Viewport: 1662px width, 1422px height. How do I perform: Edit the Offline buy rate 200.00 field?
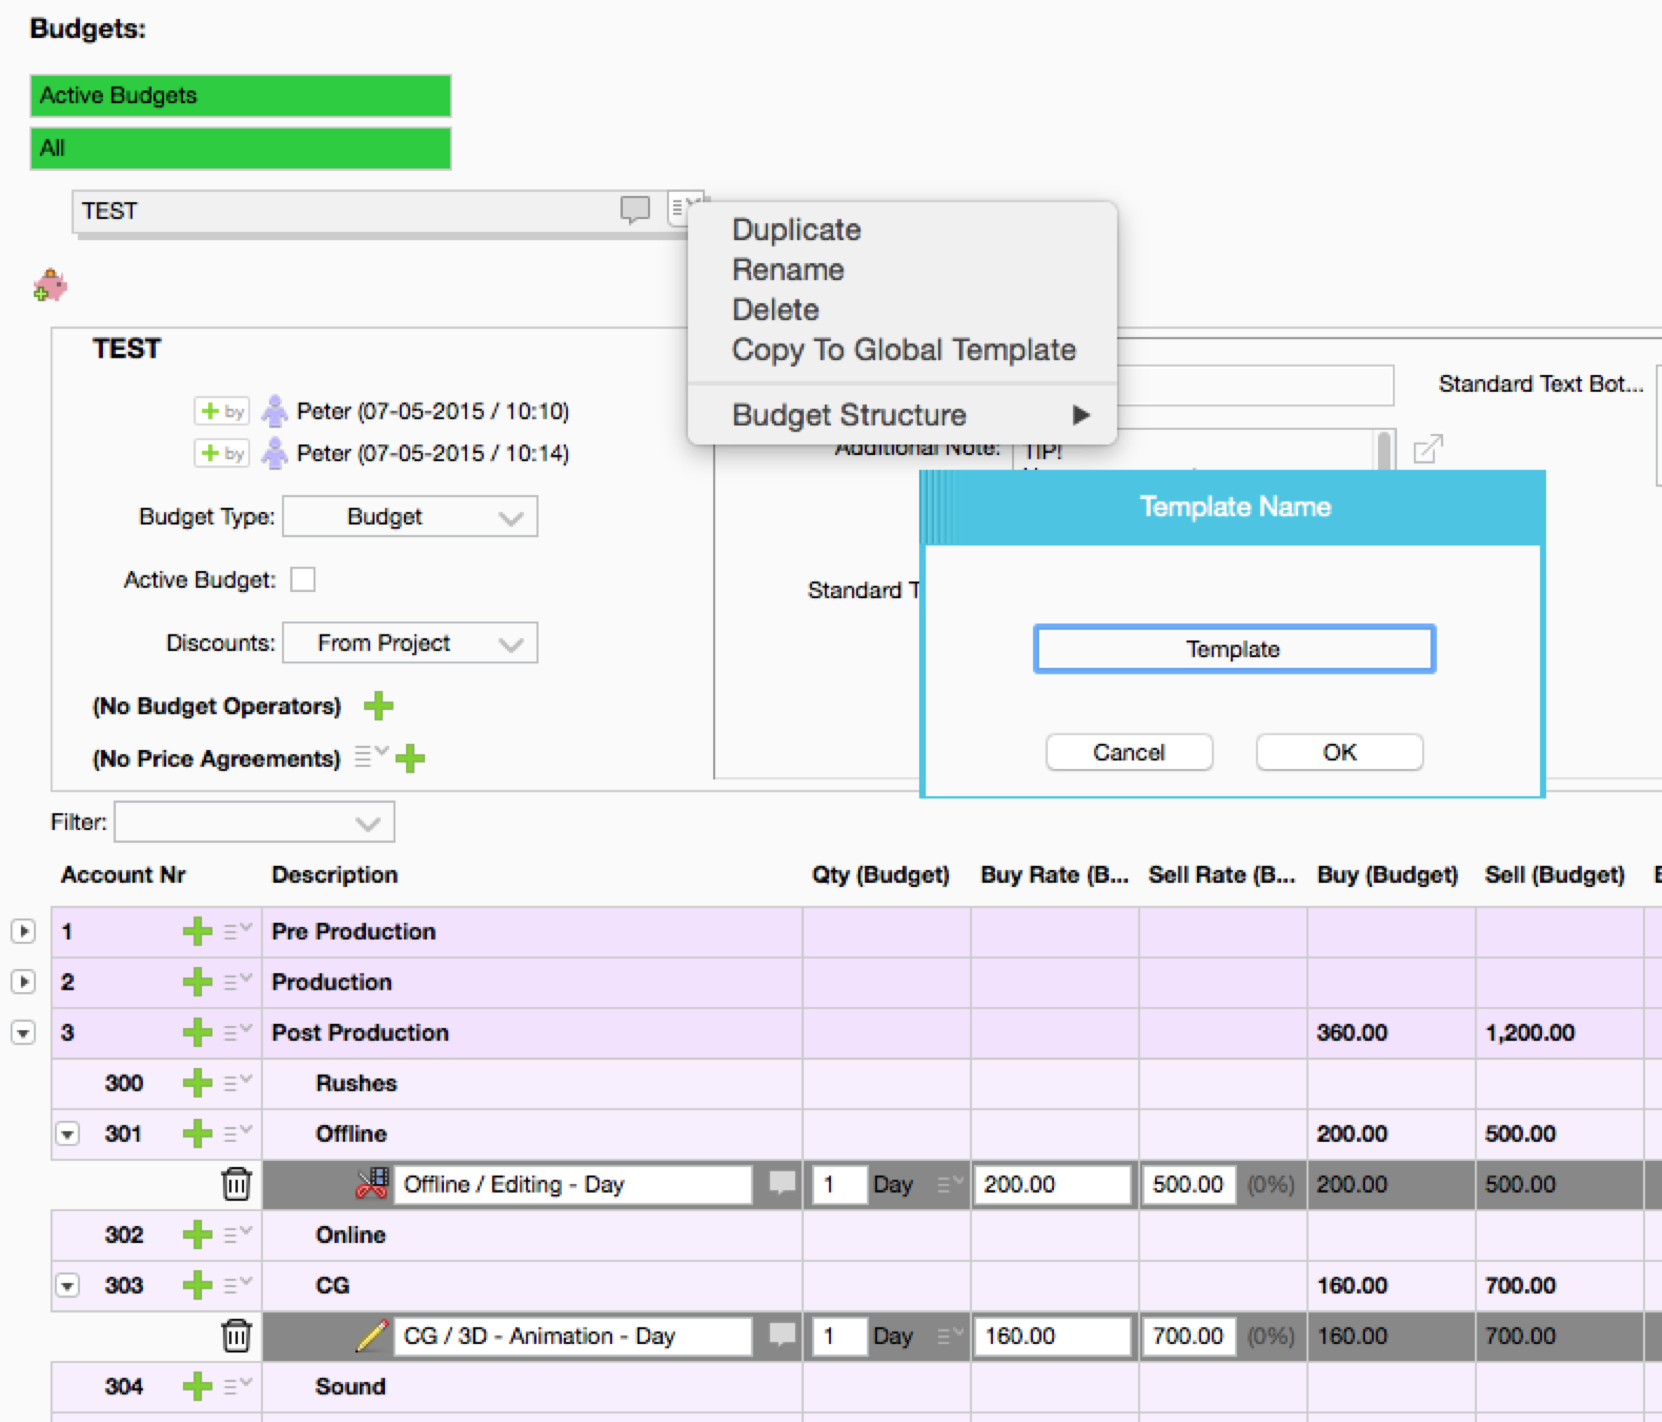pyautogui.click(x=1051, y=1184)
